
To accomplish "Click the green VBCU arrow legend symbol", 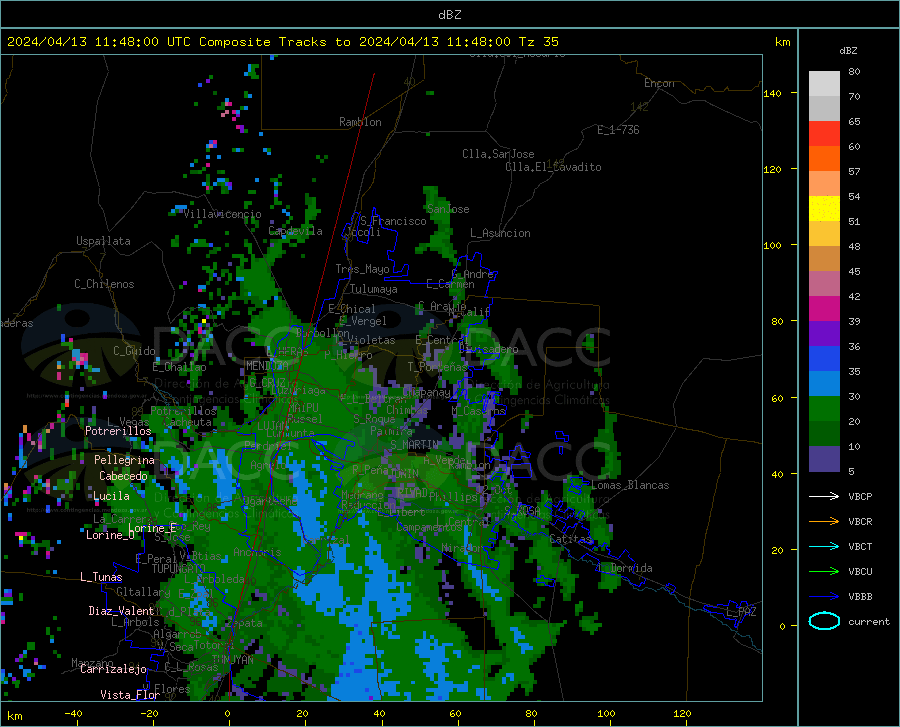I will coord(824,572).
